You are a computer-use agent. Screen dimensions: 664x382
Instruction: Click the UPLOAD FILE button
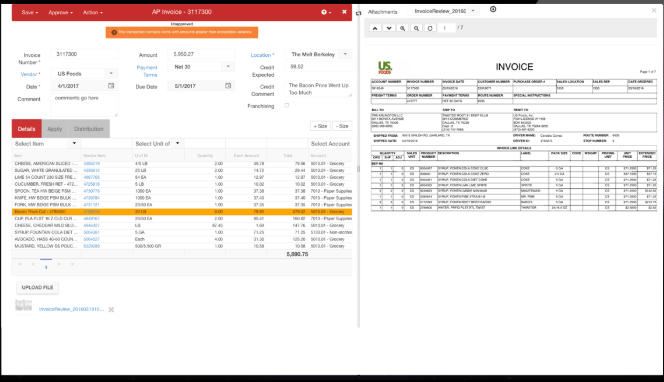[x=37, y=288]
